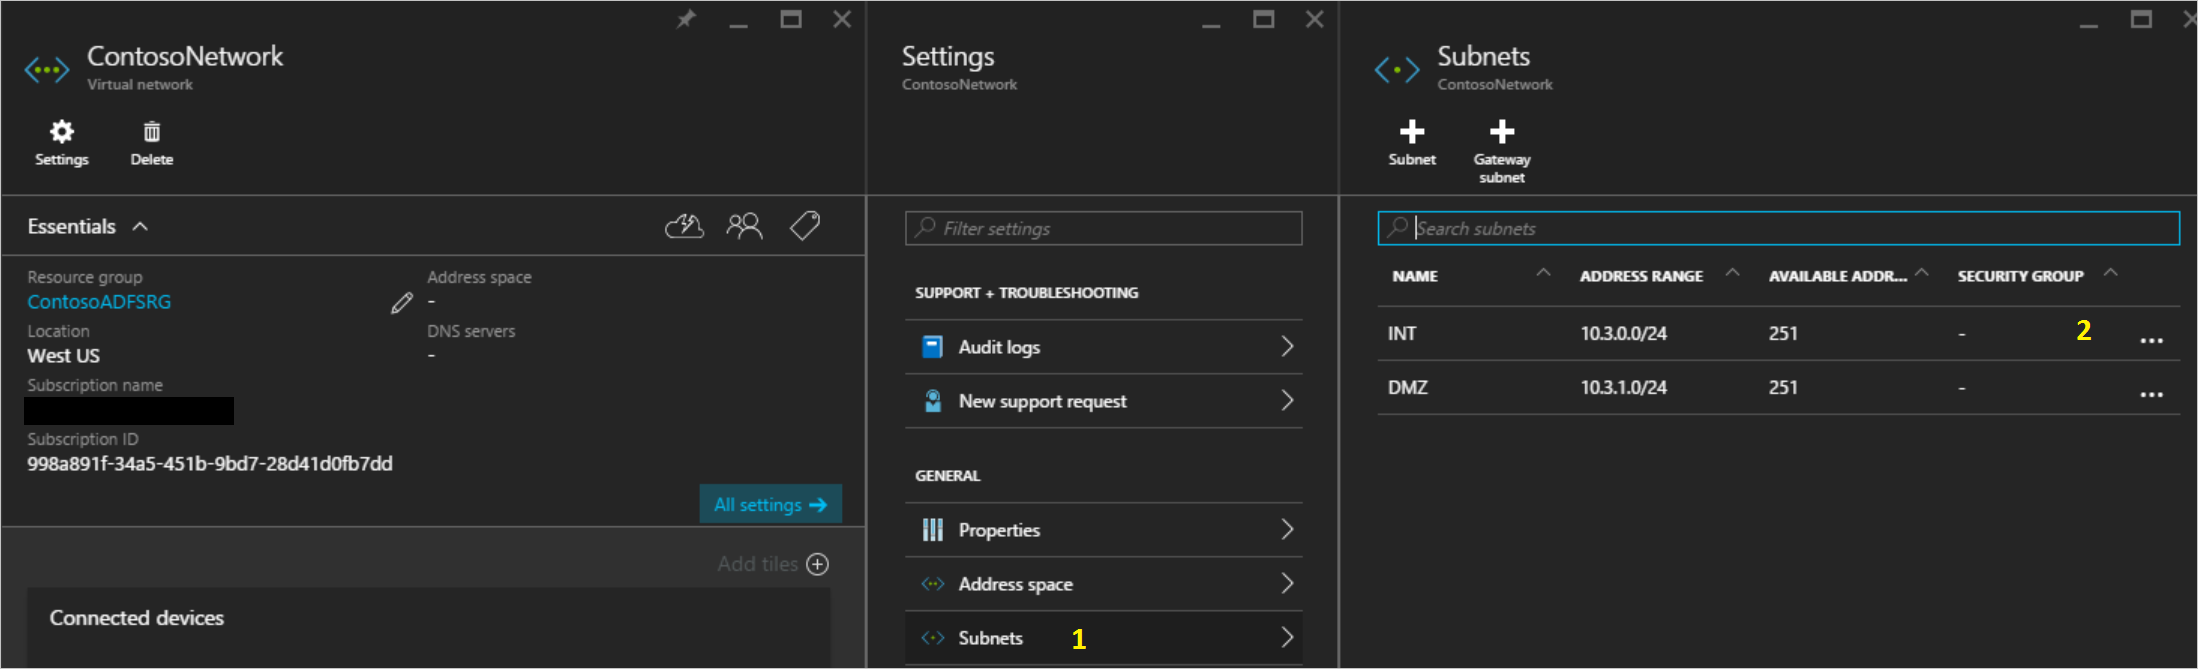Viewport: 2198px width, 669px height.
Task: Sort by NAME column arrow
Action: (x=1544, y=272)
